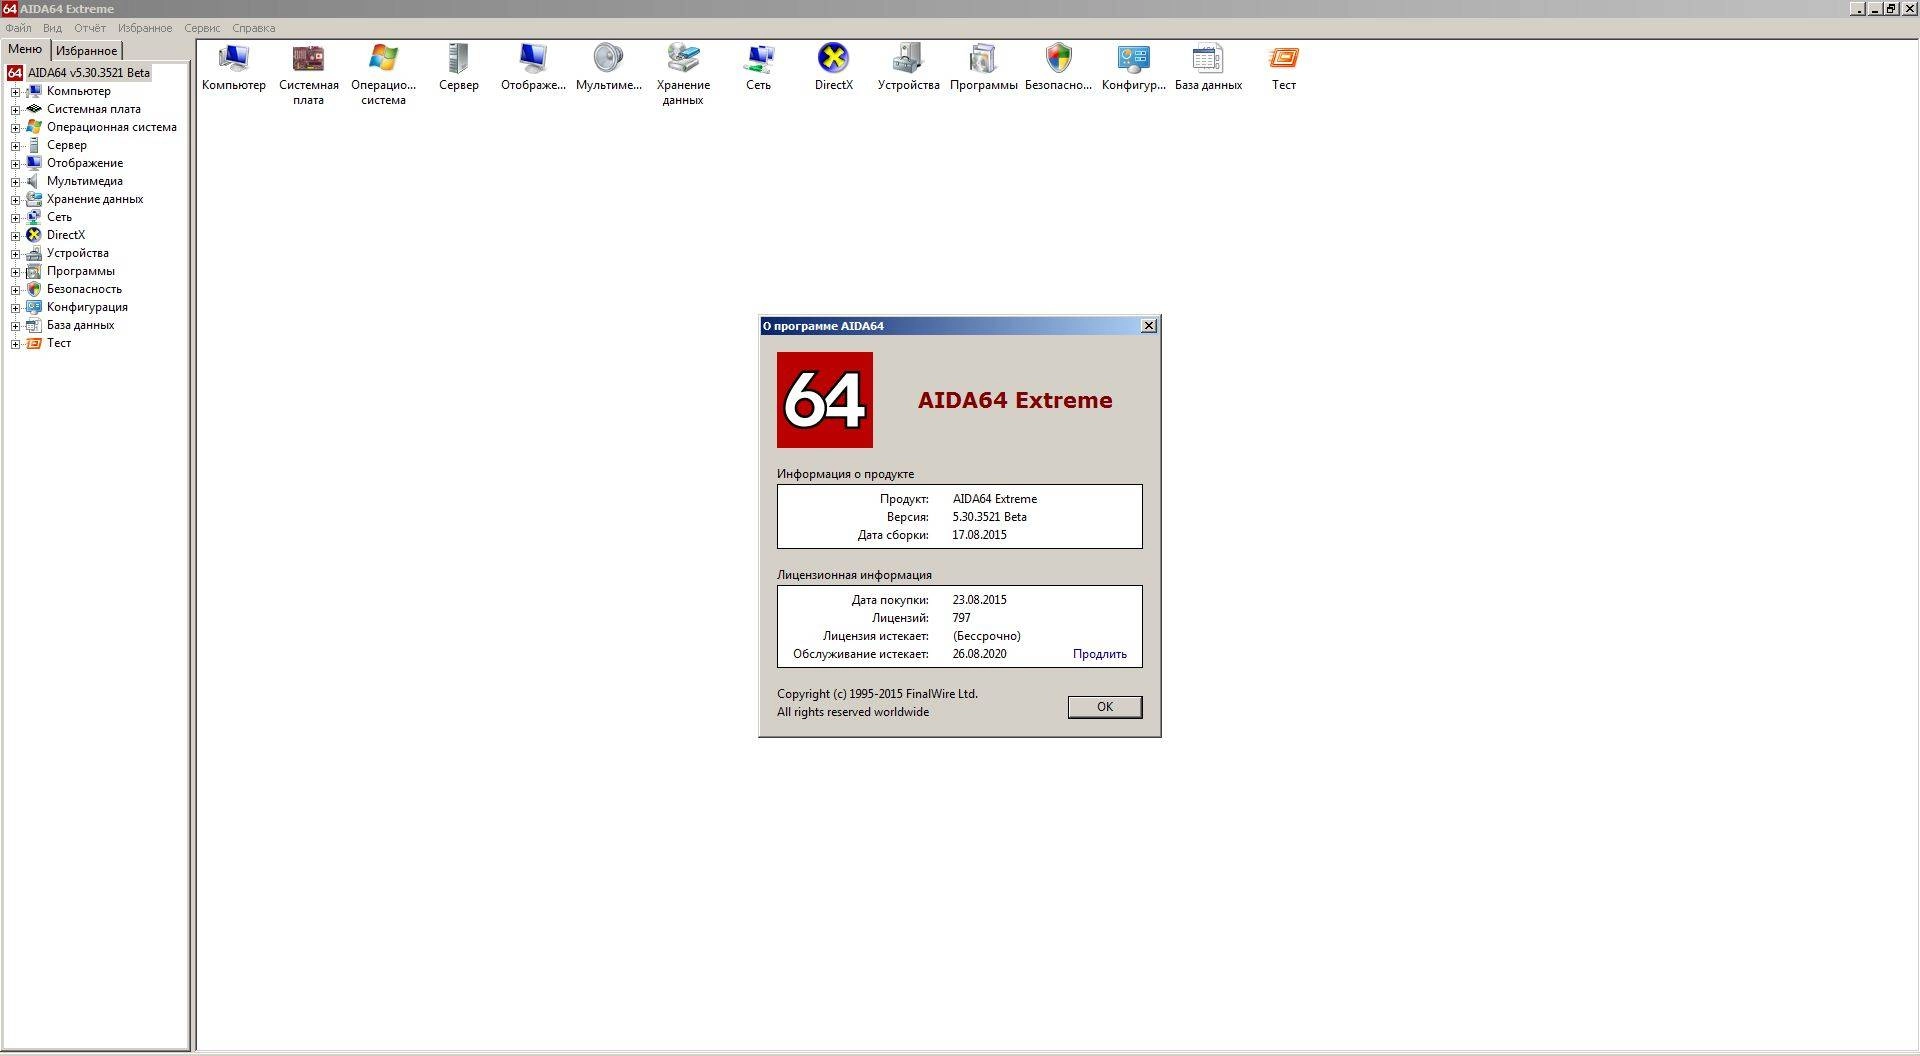Expand the Компьютер tree node
This screenshot has height=1056, width=1920.
click(15, 92)
